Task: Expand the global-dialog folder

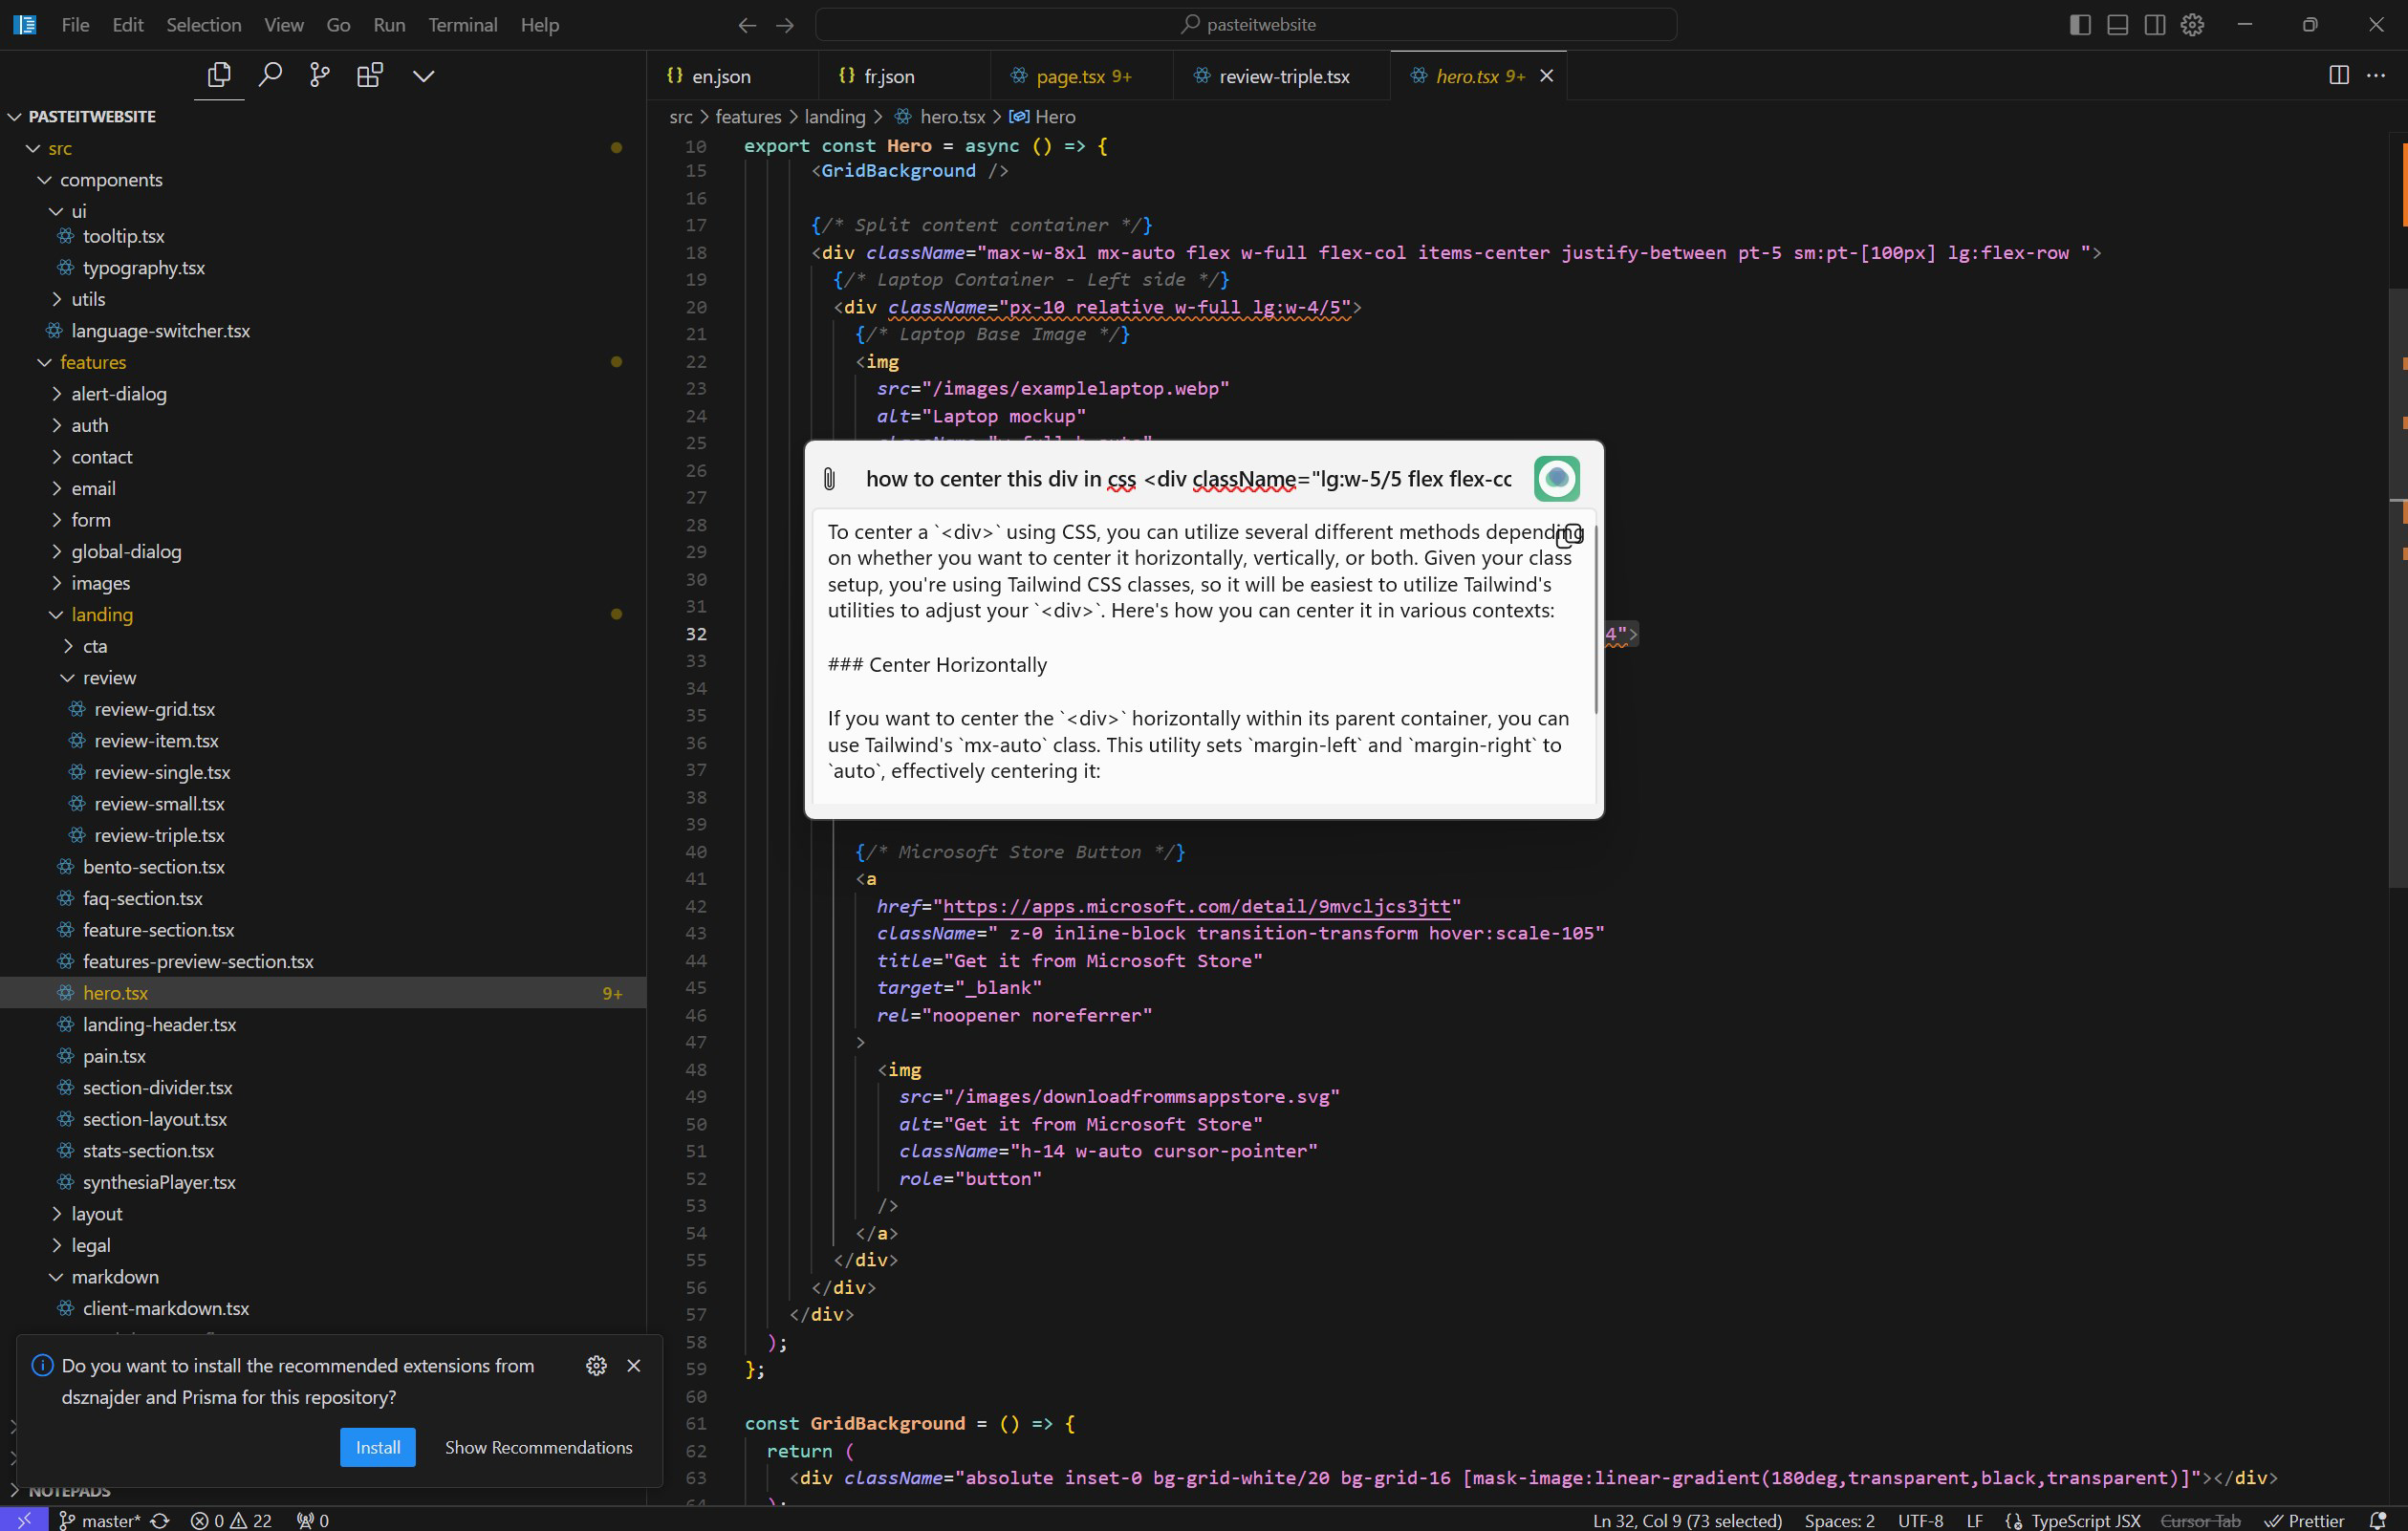Action: 323,551
